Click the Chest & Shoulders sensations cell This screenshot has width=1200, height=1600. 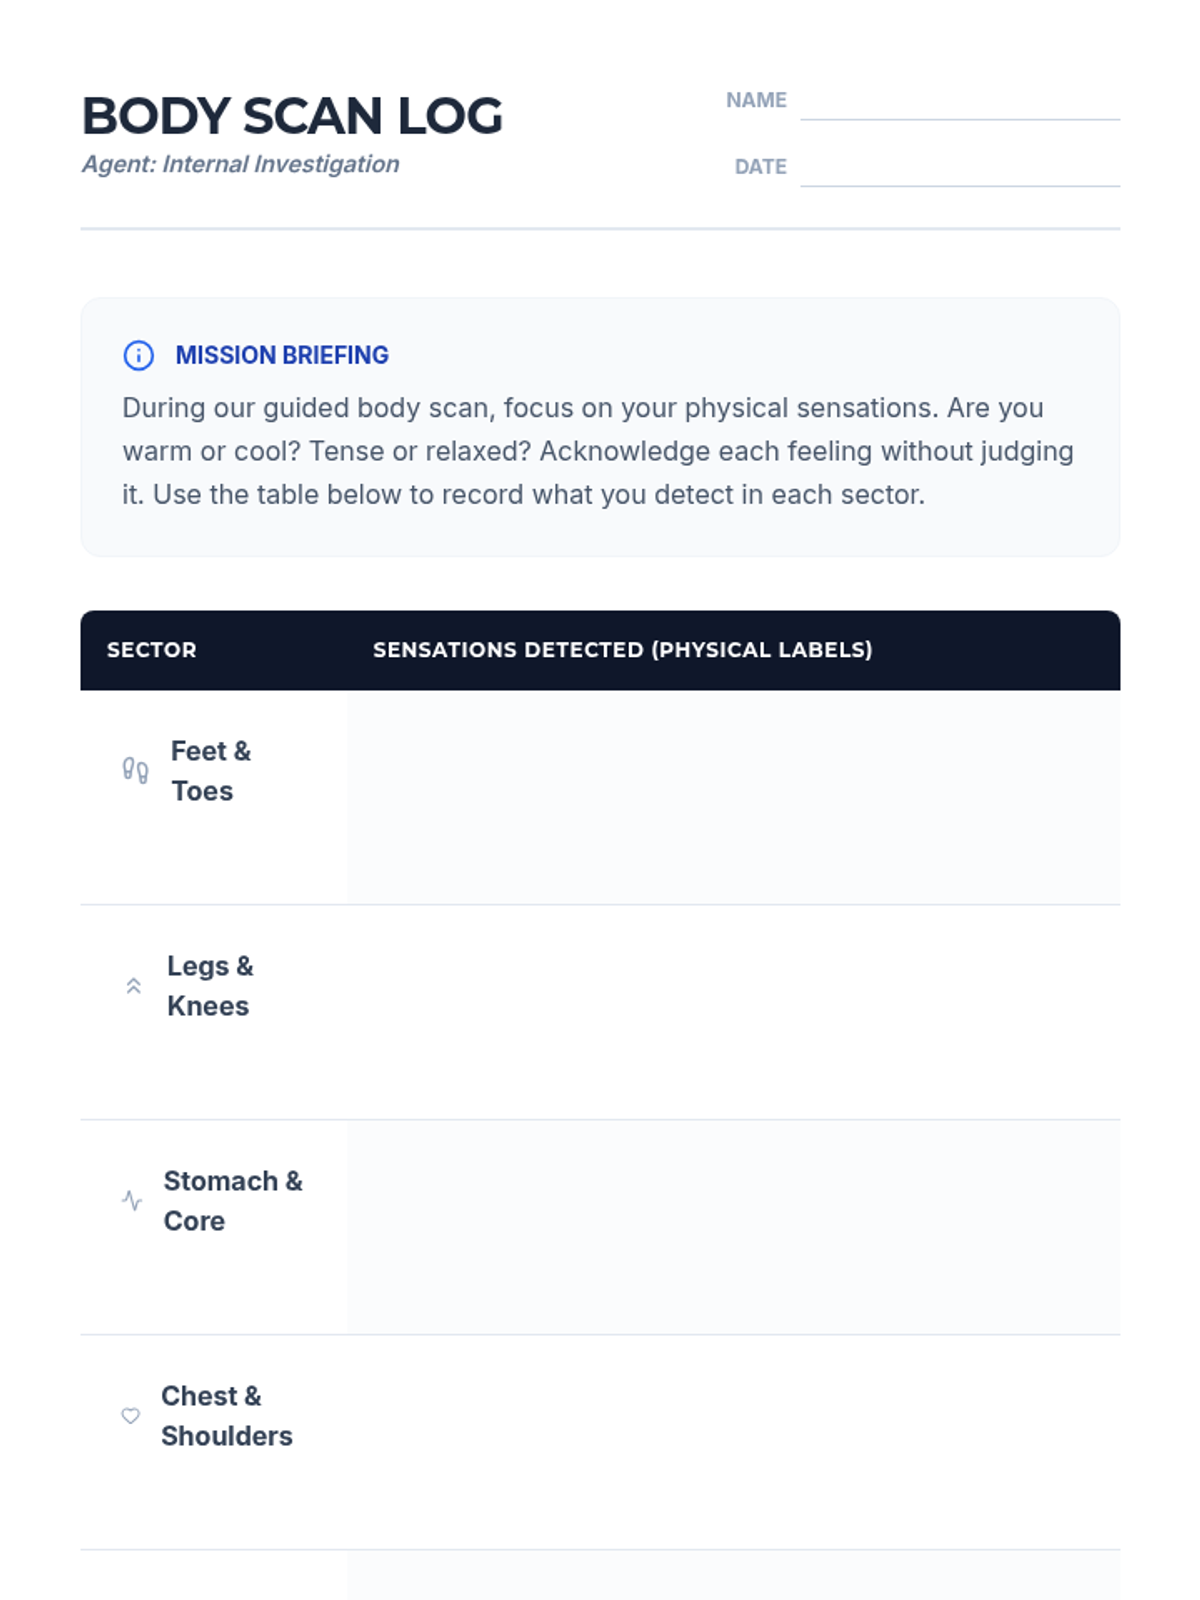tap(733, 1442)
